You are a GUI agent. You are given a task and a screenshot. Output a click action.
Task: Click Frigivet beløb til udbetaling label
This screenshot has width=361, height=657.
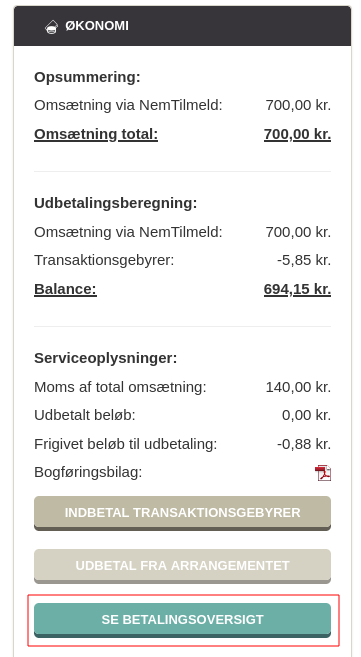tap(126, 444)
